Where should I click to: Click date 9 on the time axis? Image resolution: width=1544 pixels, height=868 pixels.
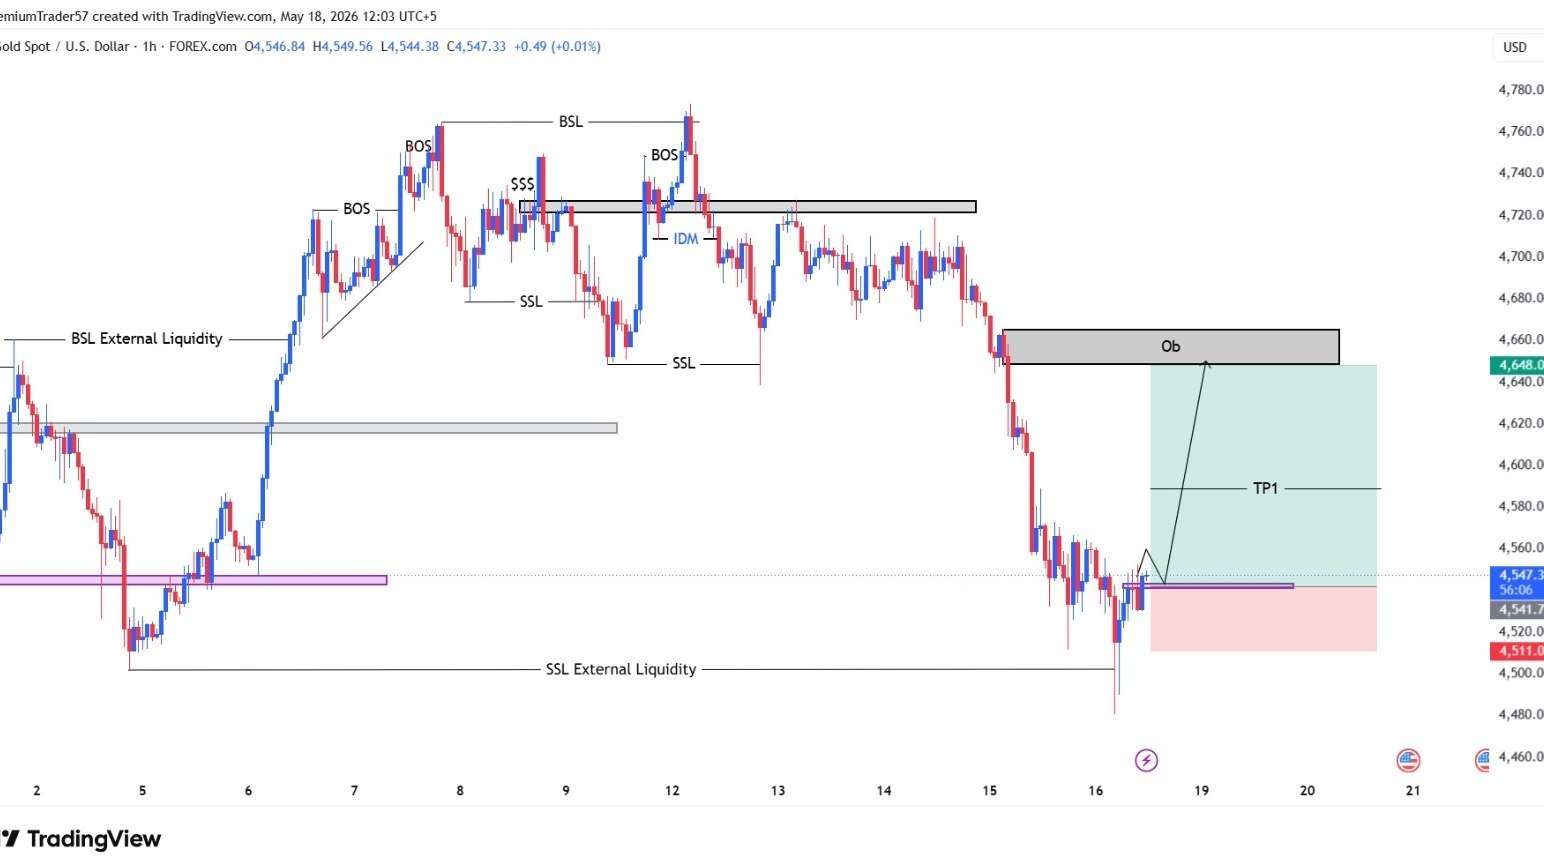click(x=566, y=790)
